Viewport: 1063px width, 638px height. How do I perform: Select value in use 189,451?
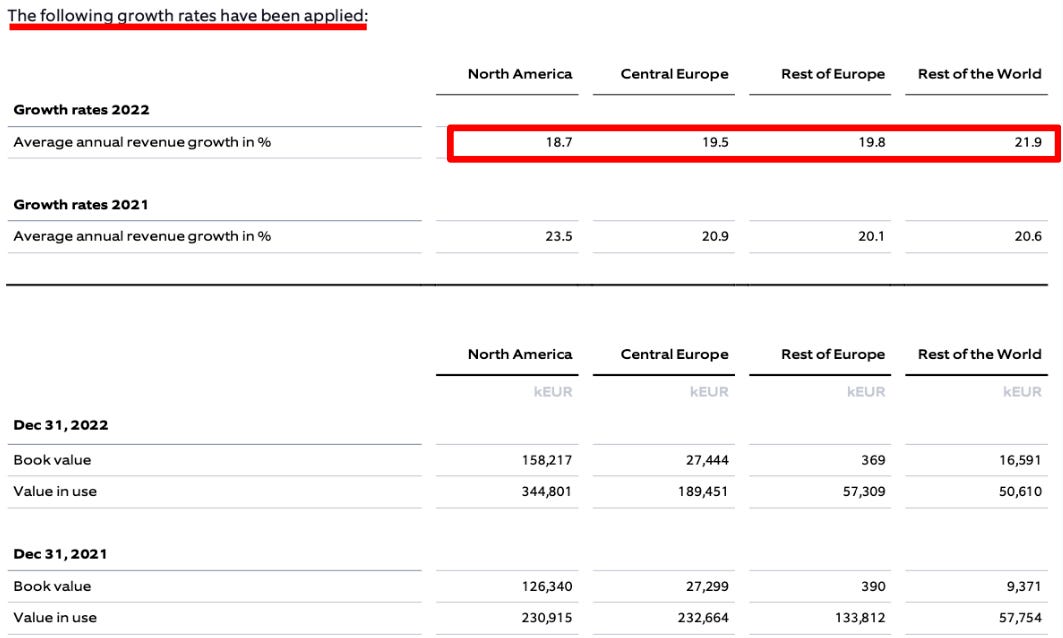(703, 492)
